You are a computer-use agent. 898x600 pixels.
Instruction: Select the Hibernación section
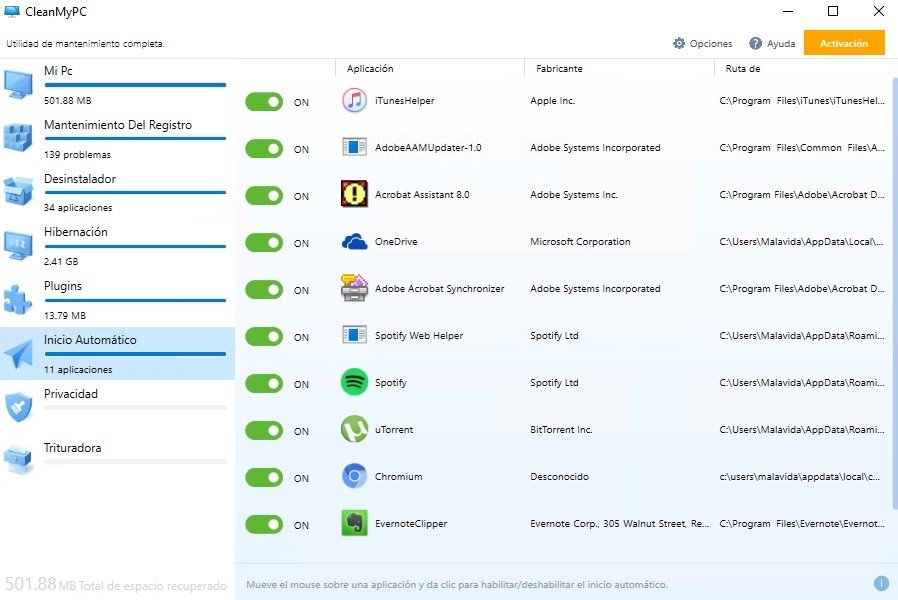117,246
